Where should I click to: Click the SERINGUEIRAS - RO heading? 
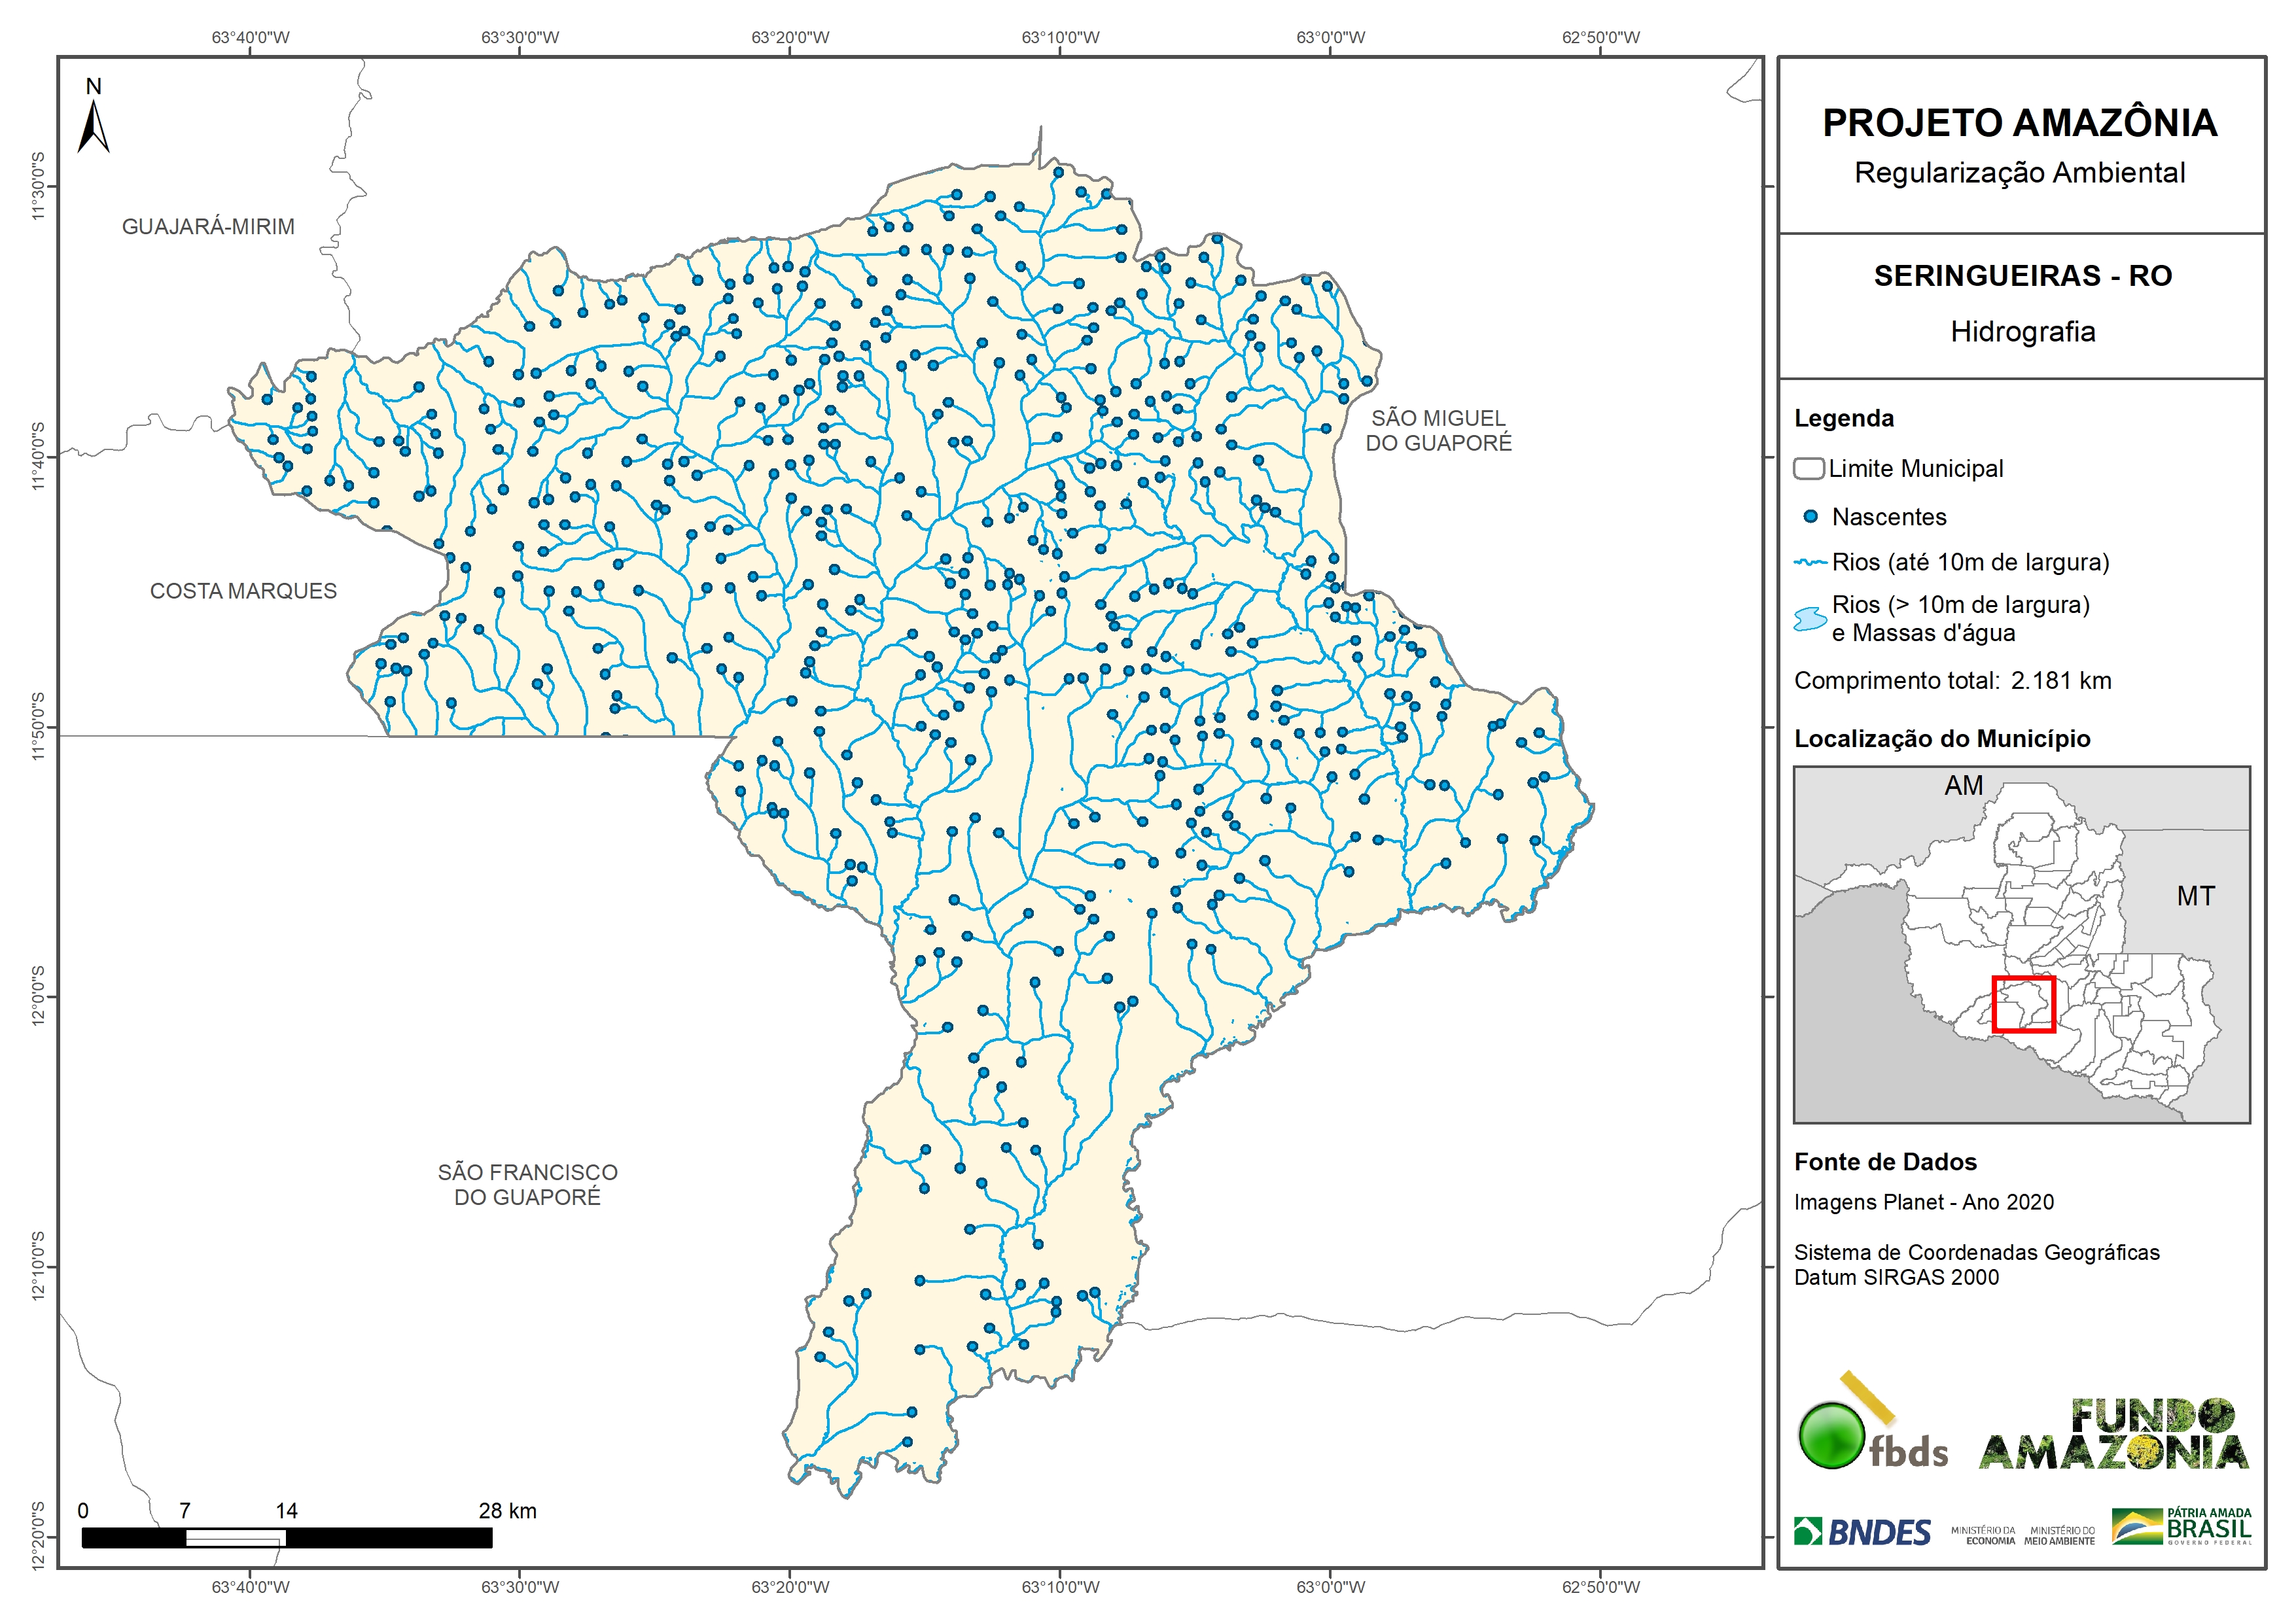(x=2022, y=276)
